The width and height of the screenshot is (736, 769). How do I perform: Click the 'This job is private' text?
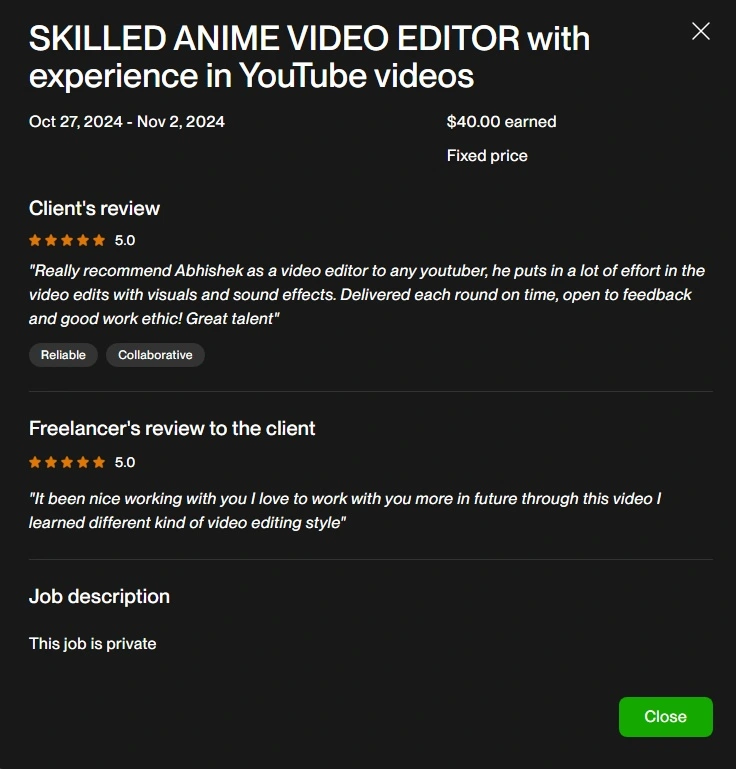coord(92,643)
